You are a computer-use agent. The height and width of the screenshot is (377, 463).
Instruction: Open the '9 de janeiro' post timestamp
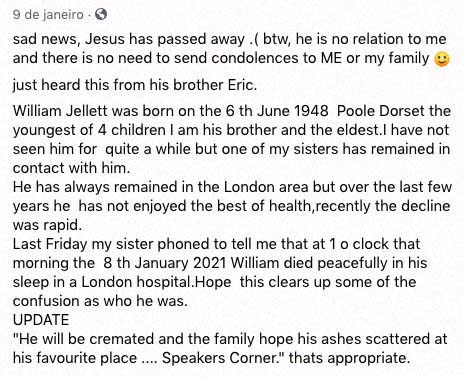click(x=48, y=15)
